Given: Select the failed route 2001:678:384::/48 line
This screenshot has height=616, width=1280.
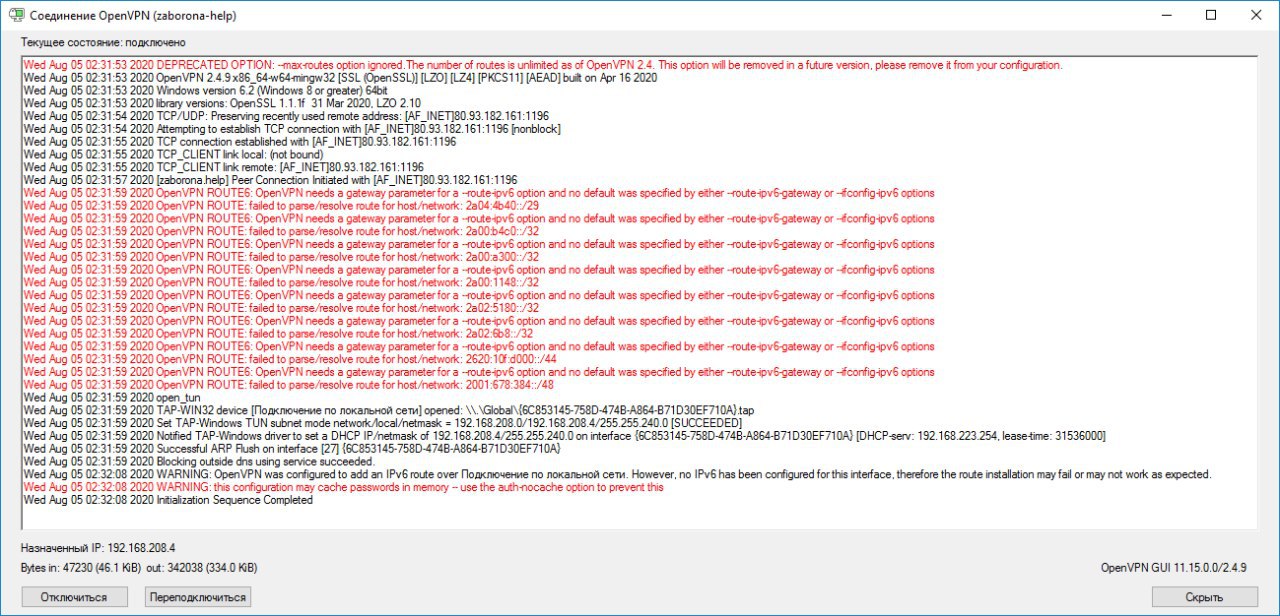Looking at the screenshot, I should (288, 385).
